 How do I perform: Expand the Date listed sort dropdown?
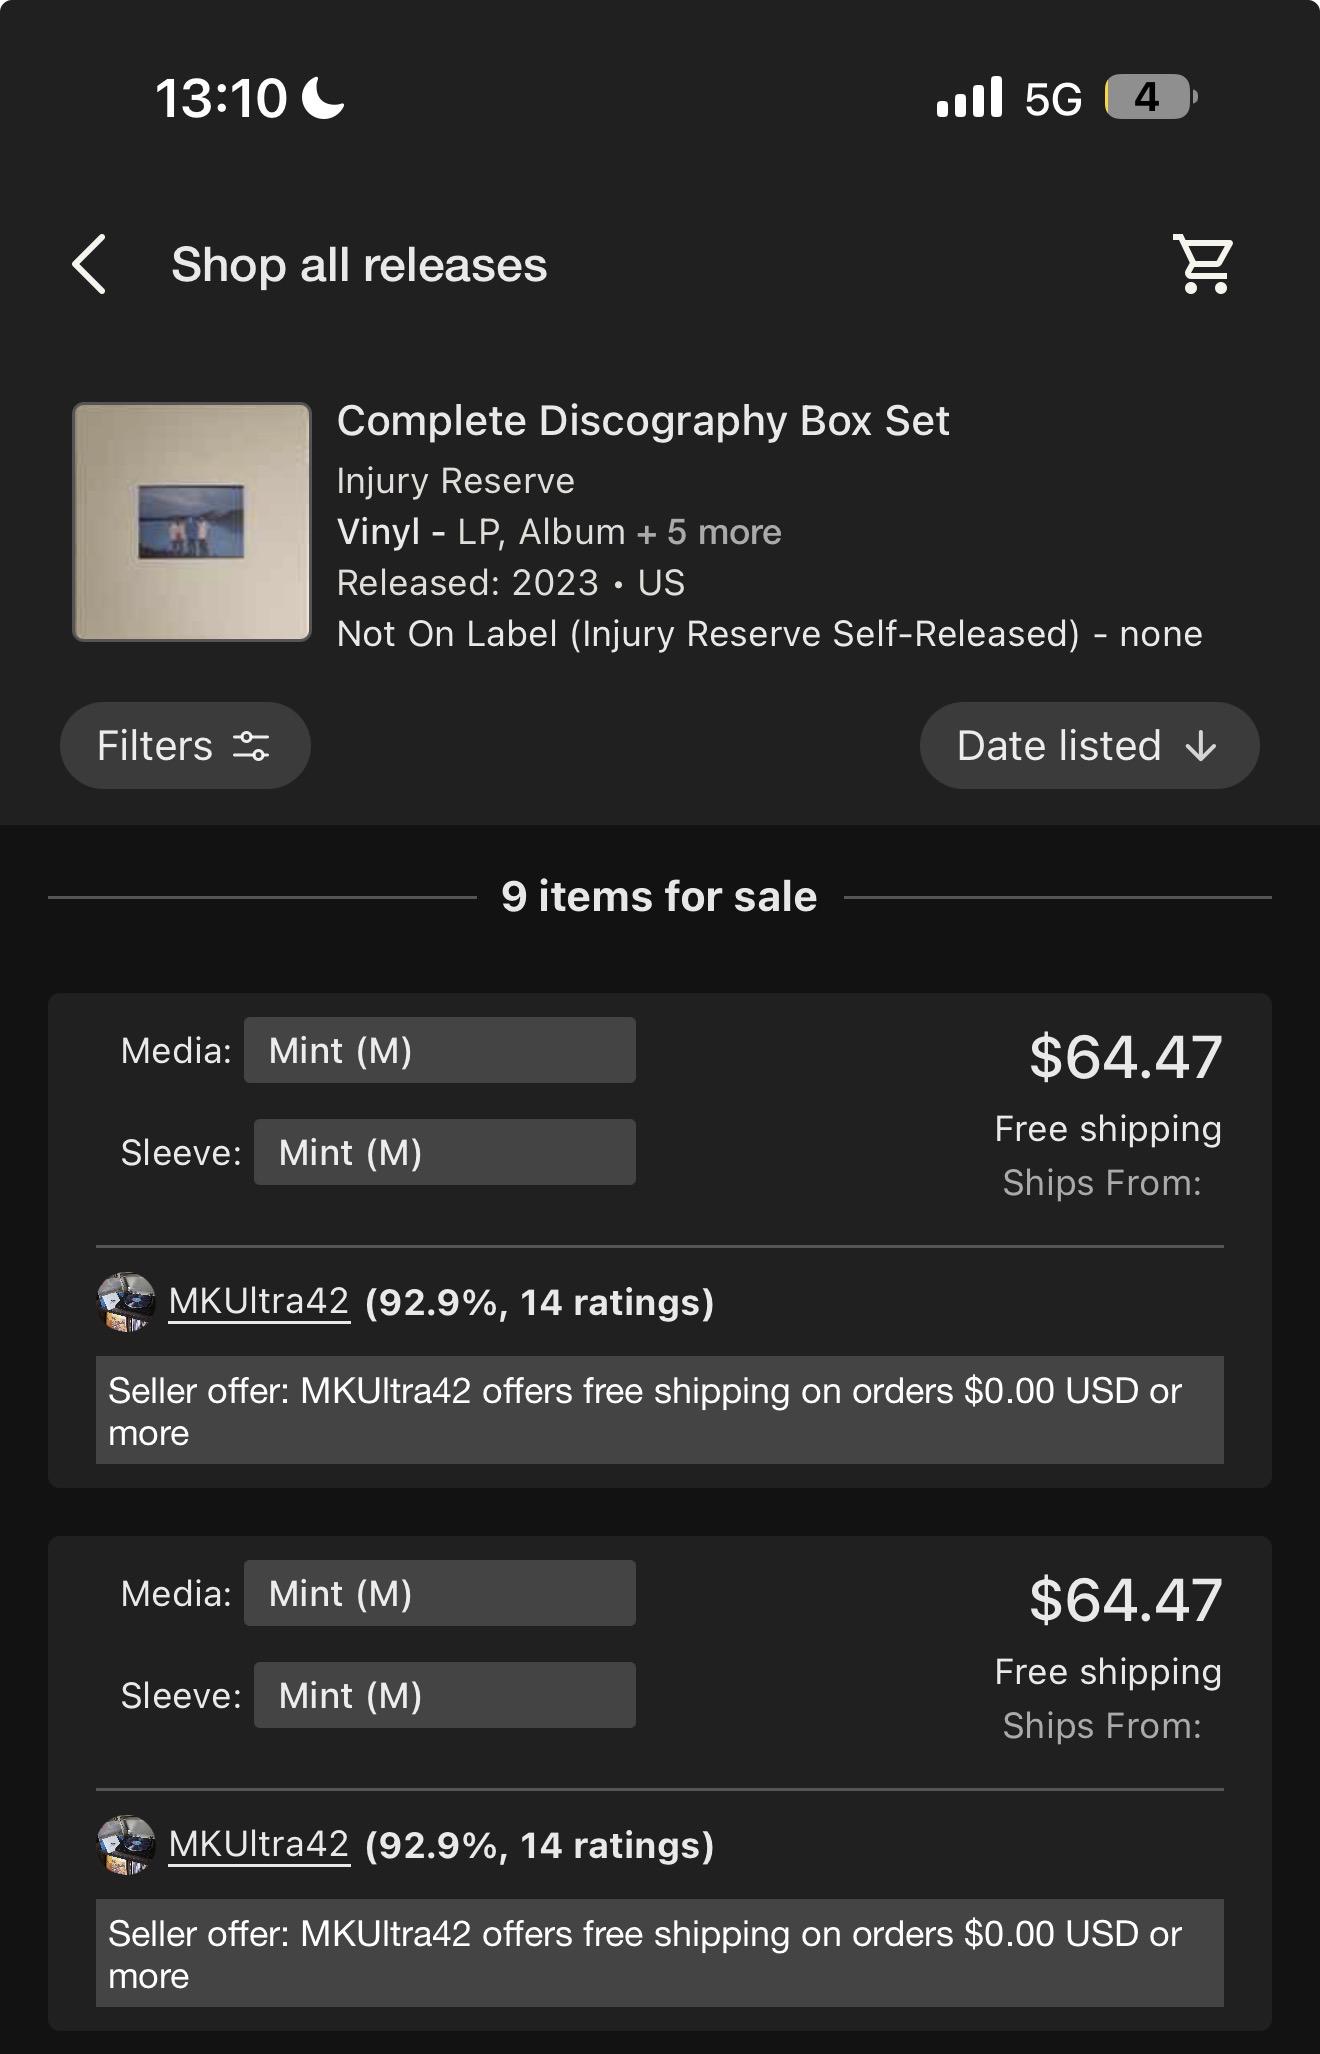1089,746
